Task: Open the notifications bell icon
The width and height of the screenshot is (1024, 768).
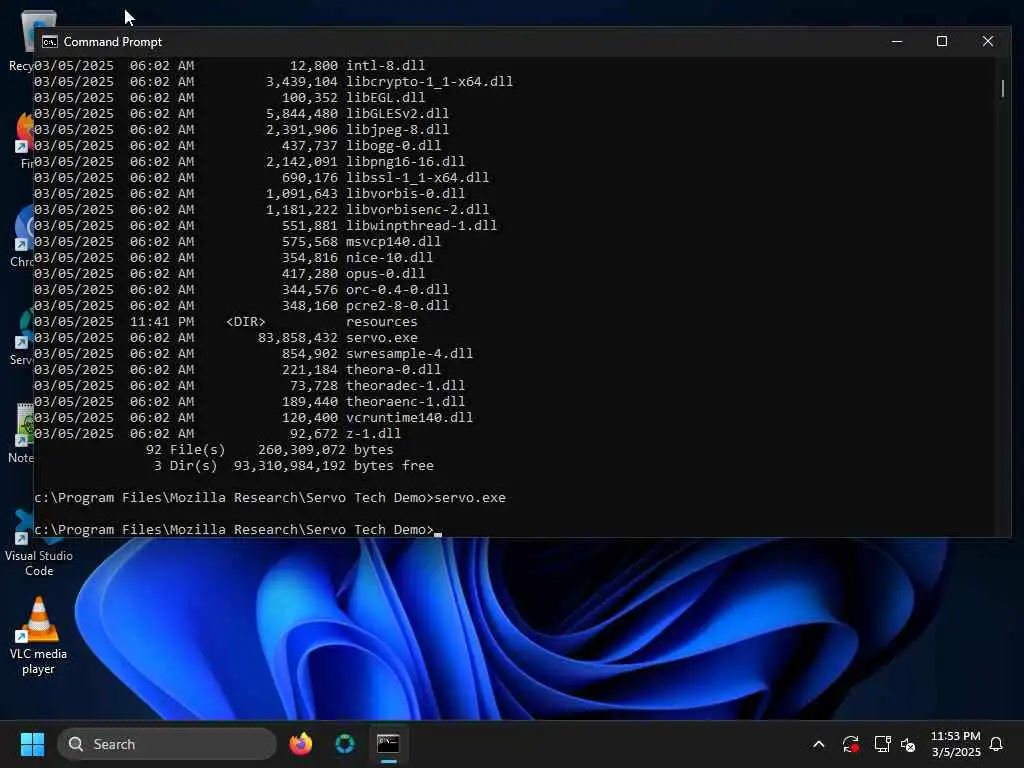Action: click(996, 744)
